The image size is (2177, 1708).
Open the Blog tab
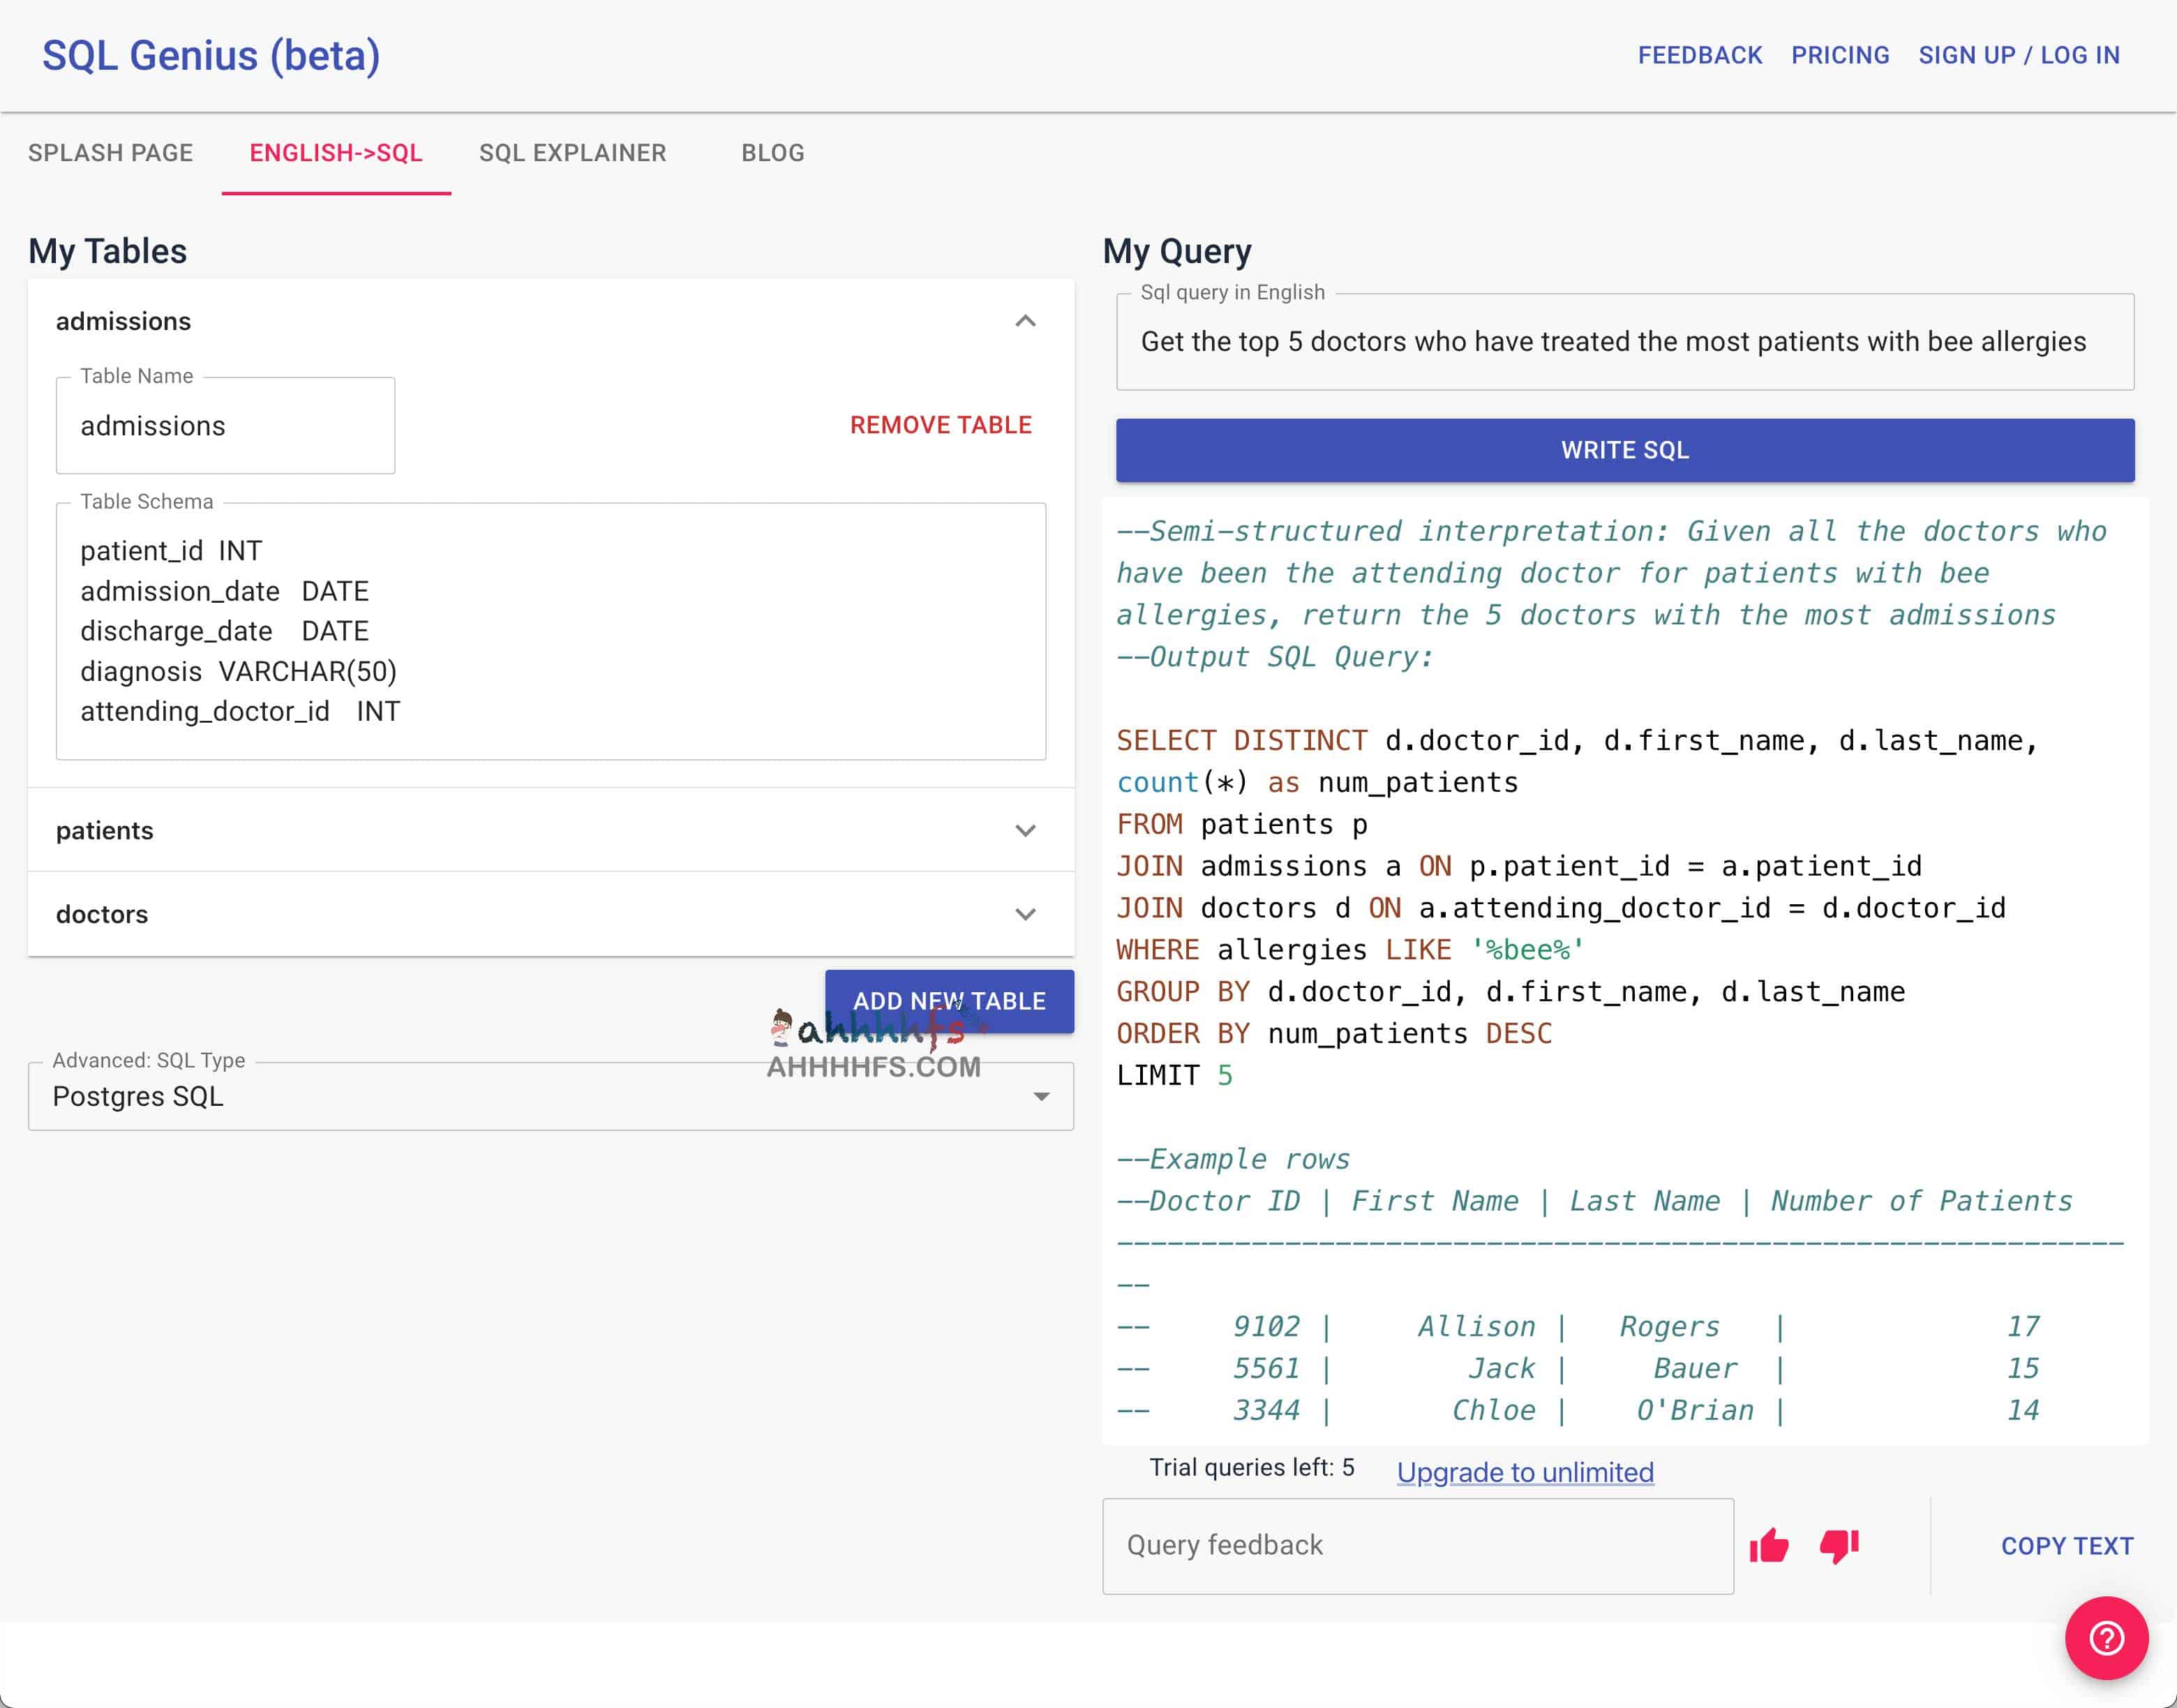[x=772, y=153]
